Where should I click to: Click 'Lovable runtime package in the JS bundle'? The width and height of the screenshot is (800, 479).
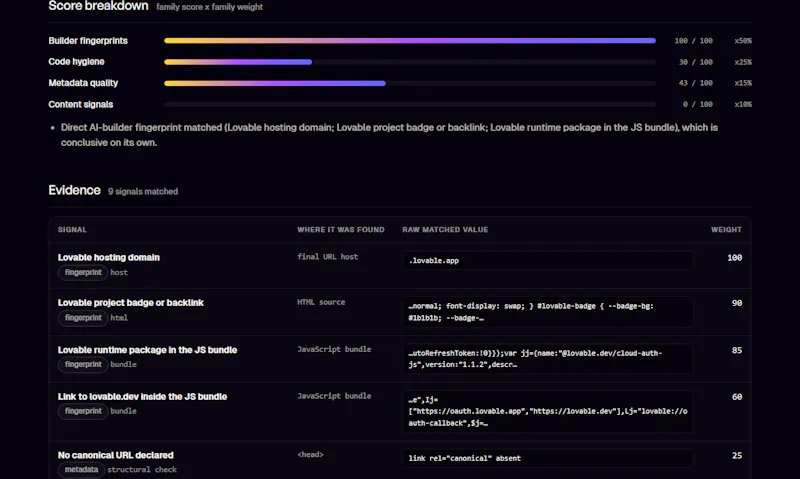point(147,350)
